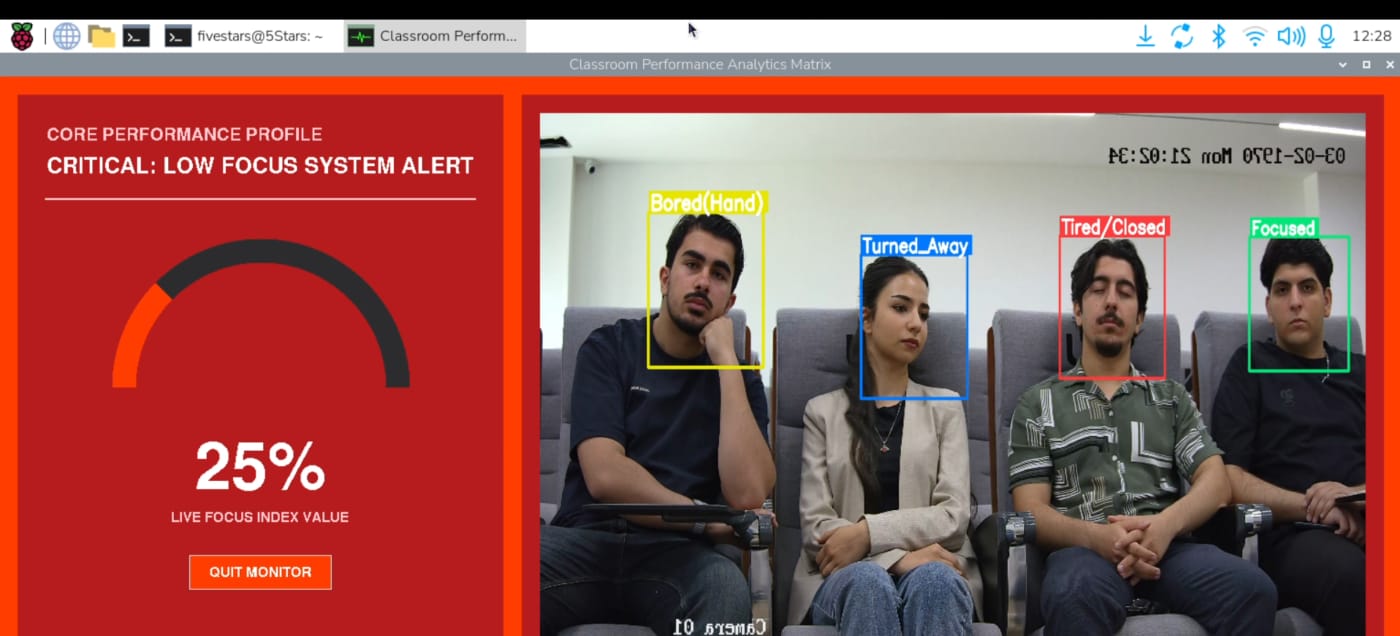Click the 12:28 clock
Image resolution: width=1400 pixels, height=636 pixels.
[1371, 37]
